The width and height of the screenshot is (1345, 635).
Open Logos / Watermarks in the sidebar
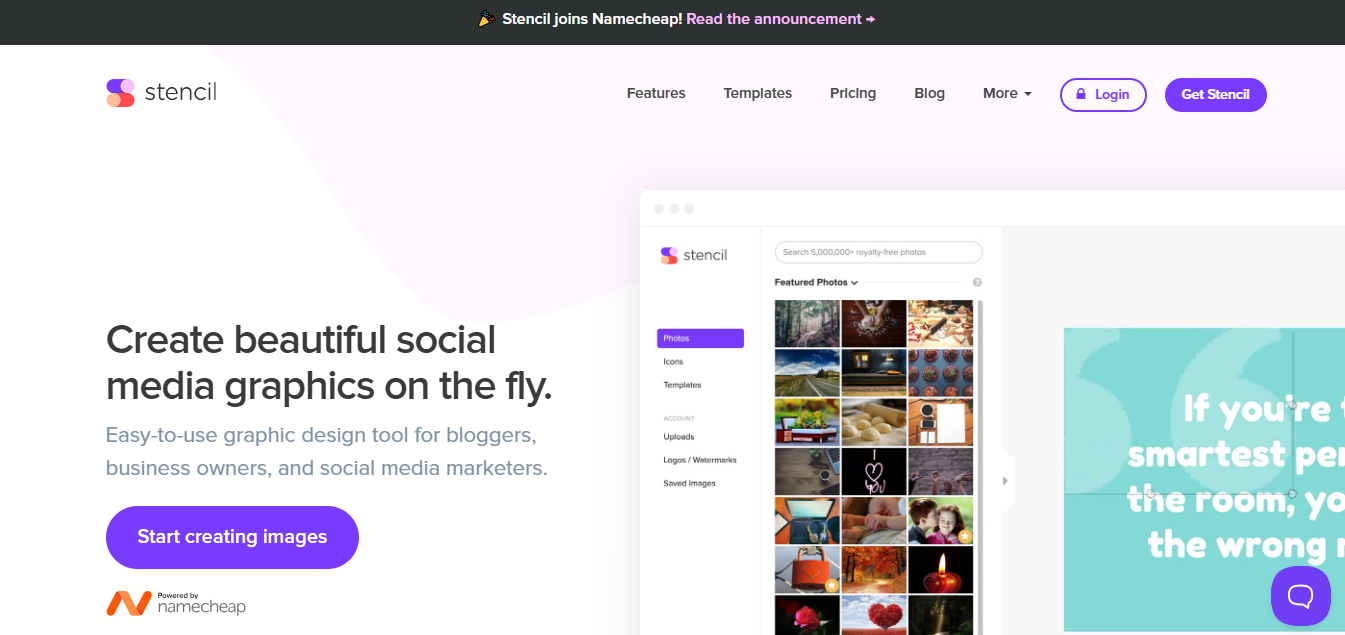700,460
